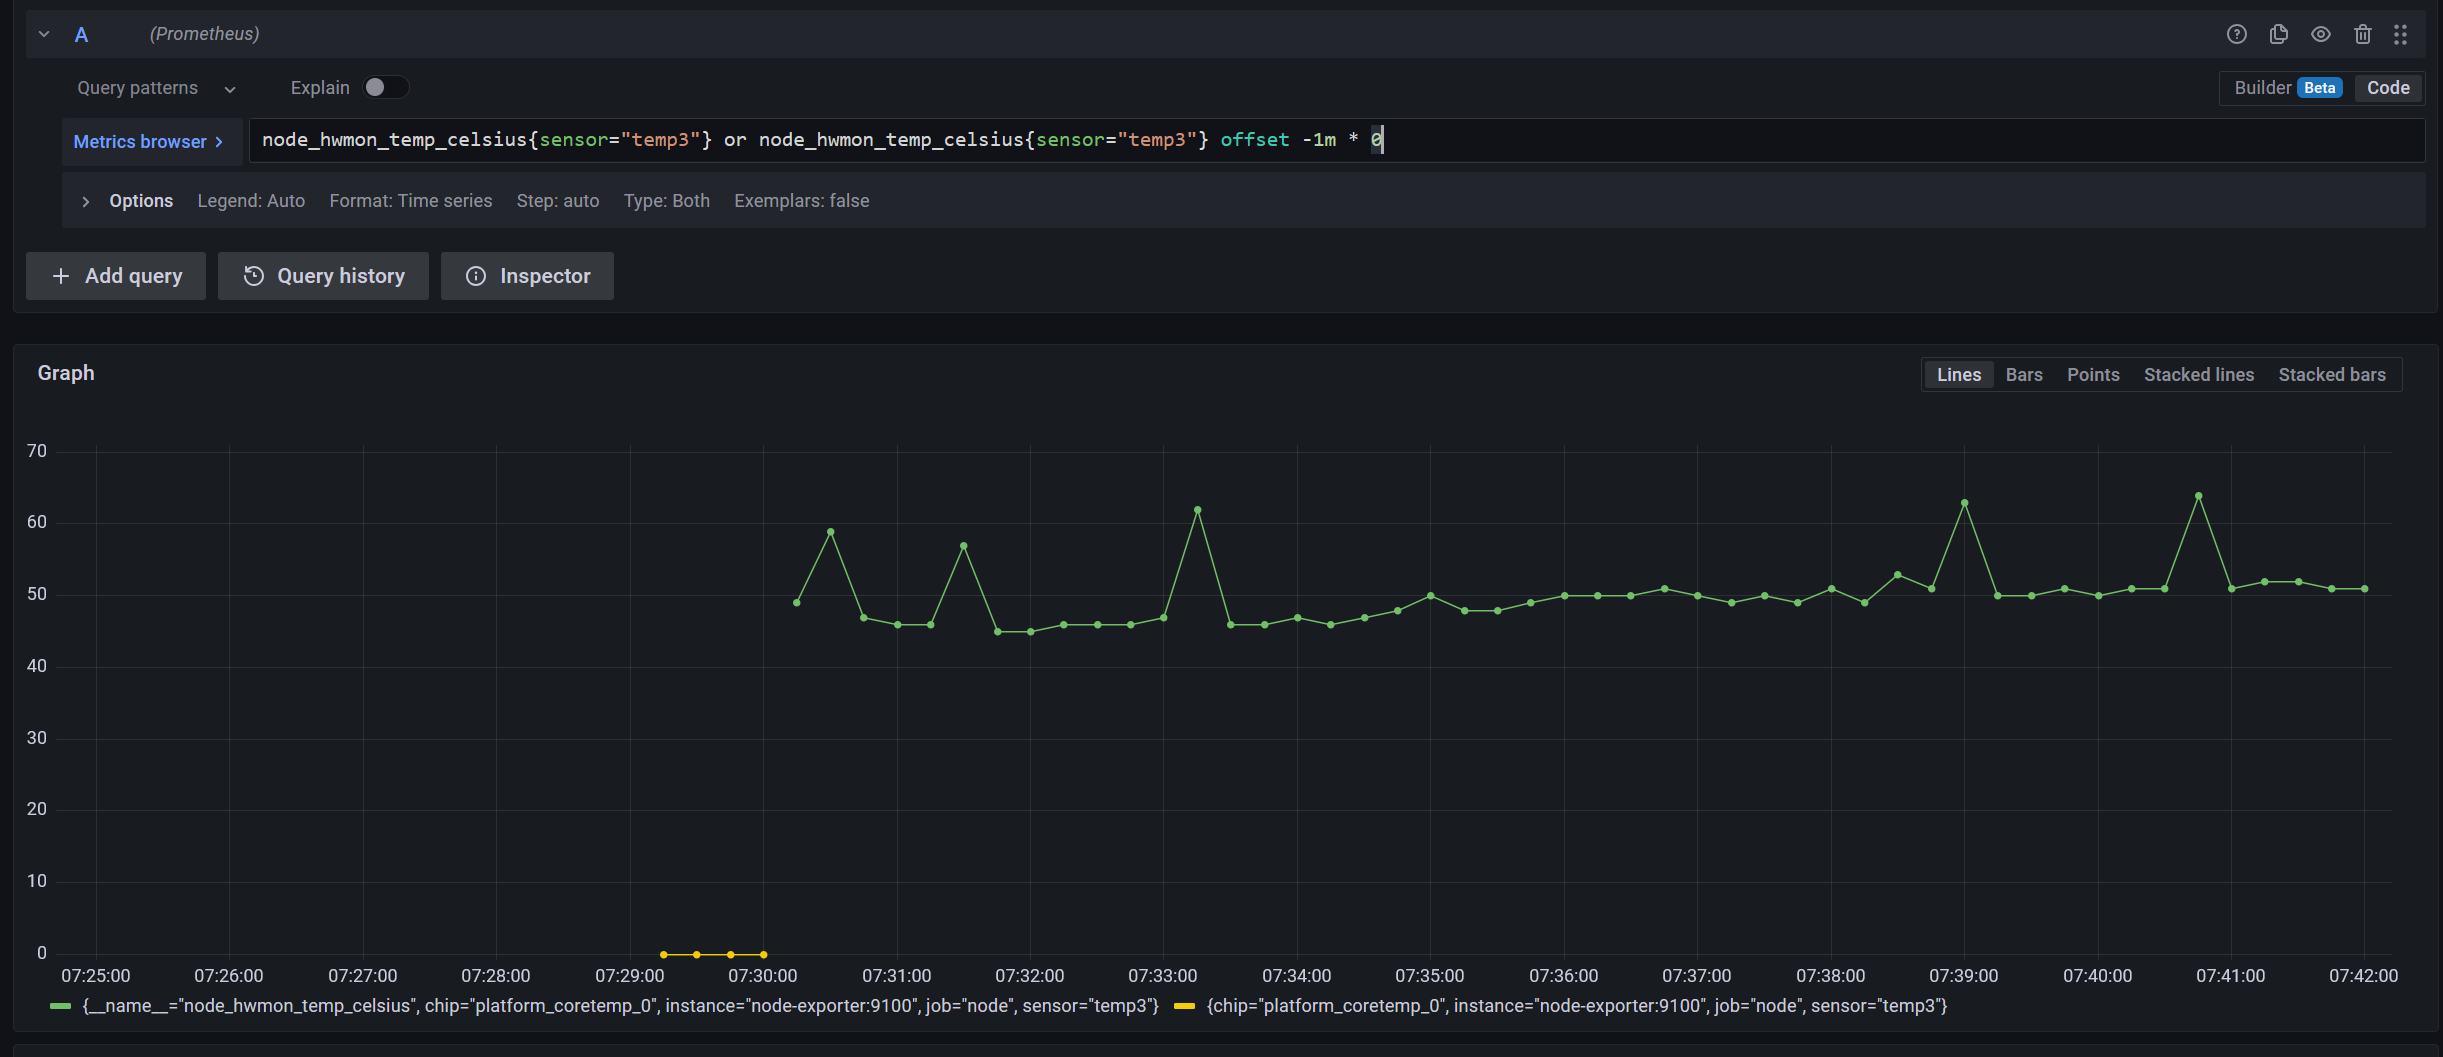Click the clock icon on Query history
This screenshot has width=2443, height=1057.
tap(253, 275)
